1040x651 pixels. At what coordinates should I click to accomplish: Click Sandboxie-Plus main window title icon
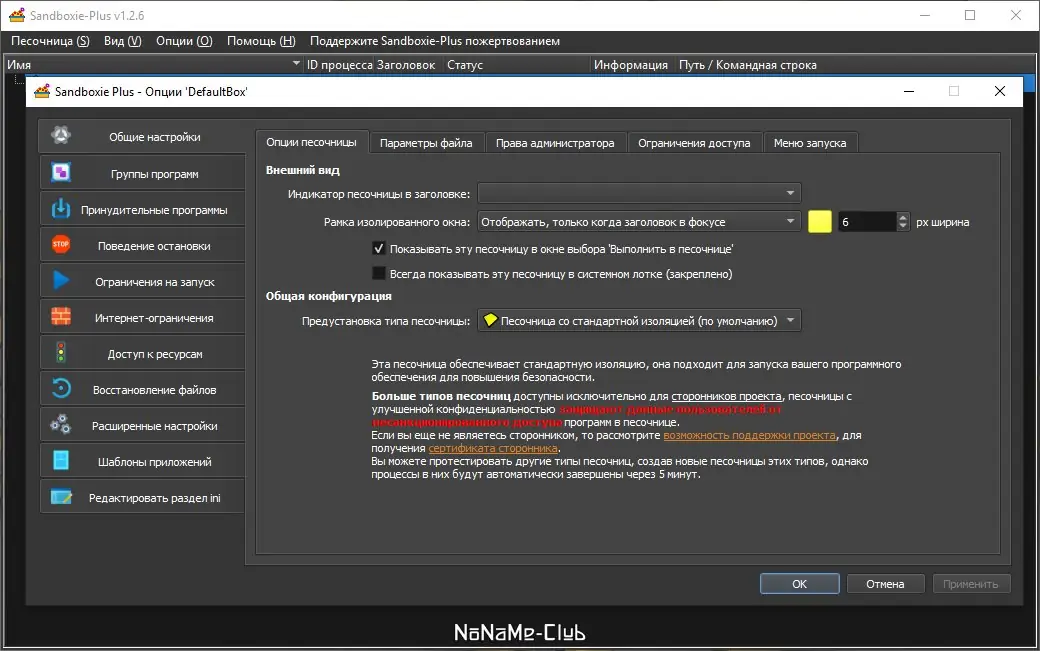(x=17, y=15)
